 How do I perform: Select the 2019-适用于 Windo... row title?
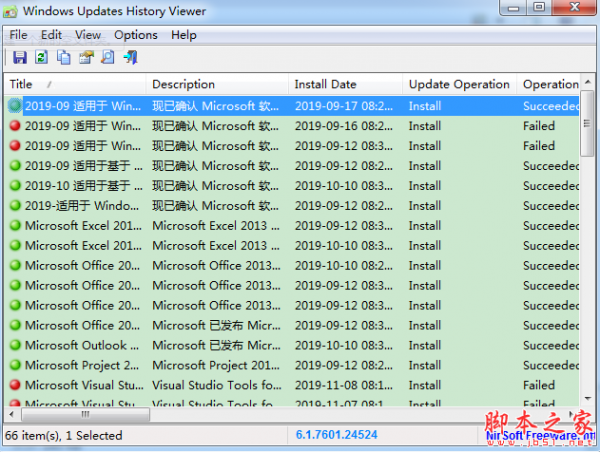82,206
